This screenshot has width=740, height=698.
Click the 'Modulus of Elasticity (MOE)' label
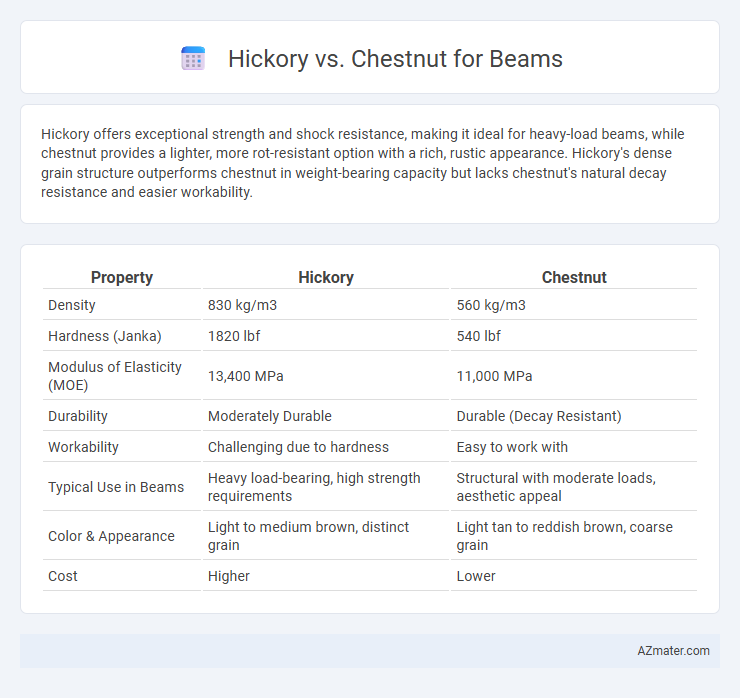click(x=115, y=376)
